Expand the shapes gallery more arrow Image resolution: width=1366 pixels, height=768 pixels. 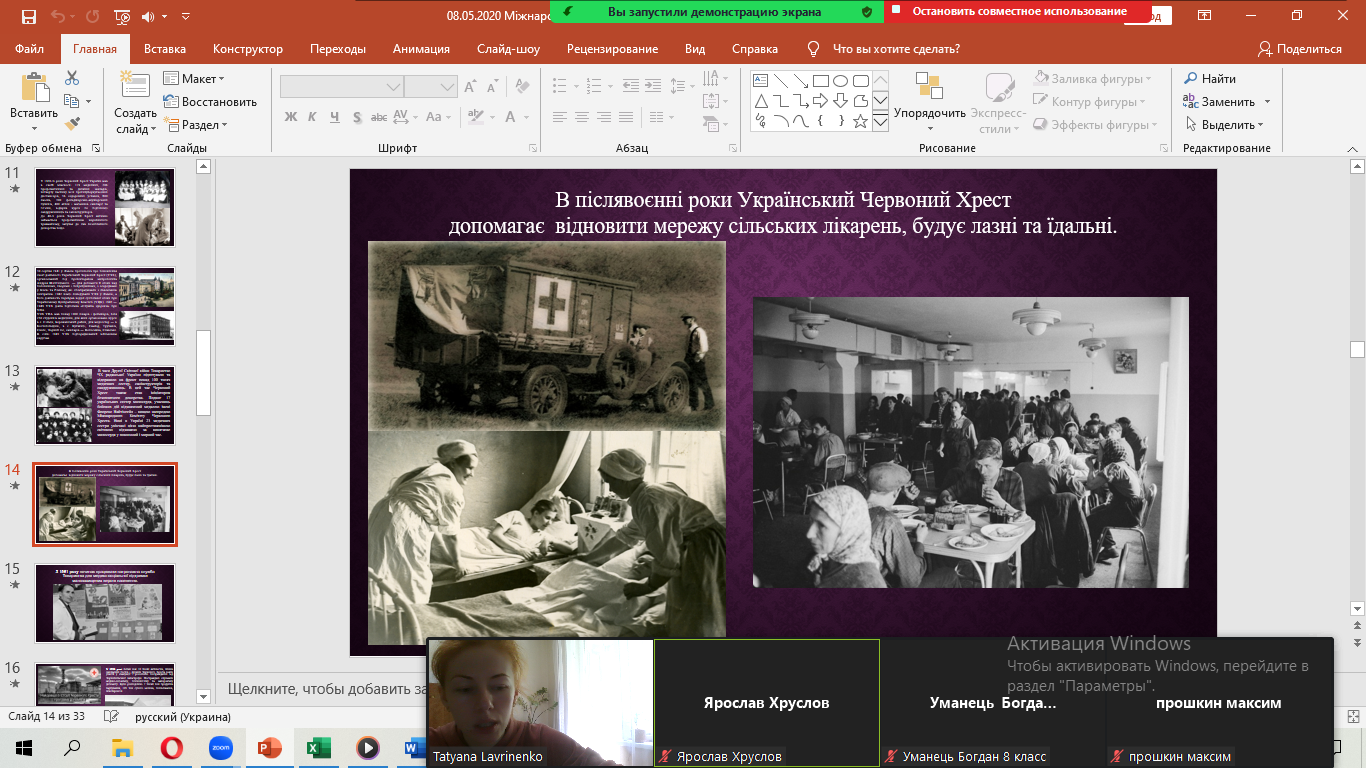[880, 122]
